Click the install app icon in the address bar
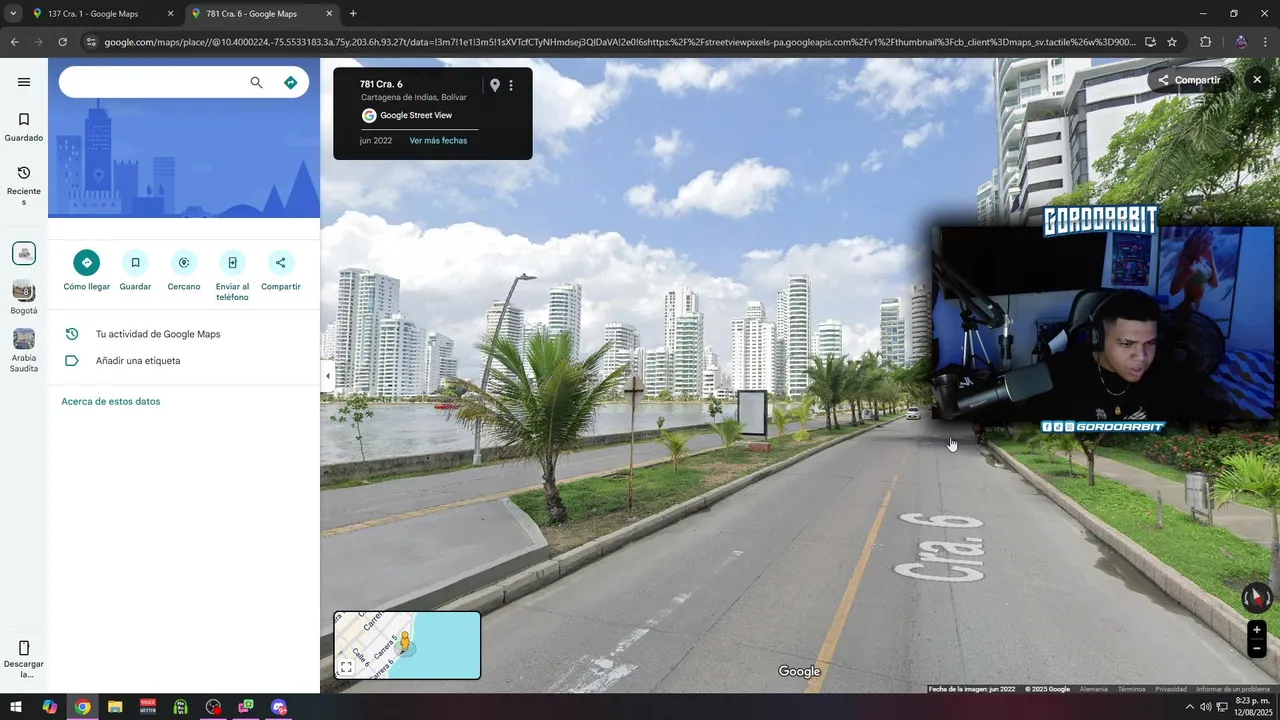The height and width of the screenshot is (720, 1280). pyautogui.click(x=1150, y=42)
